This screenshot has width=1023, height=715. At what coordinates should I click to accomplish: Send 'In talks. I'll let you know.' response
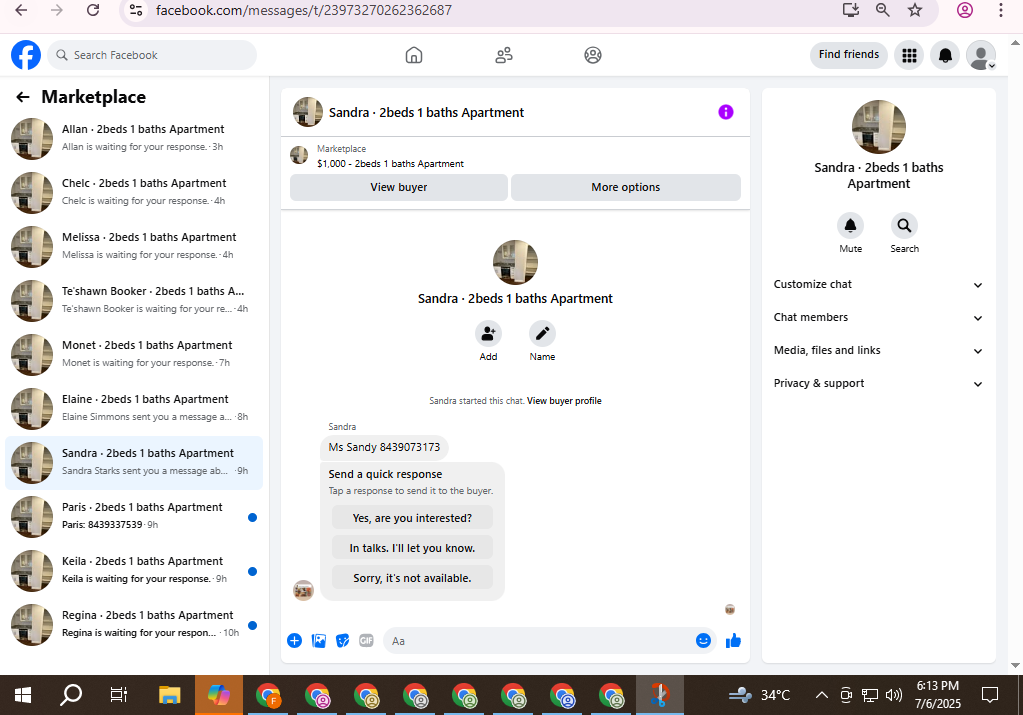[412, 548]
